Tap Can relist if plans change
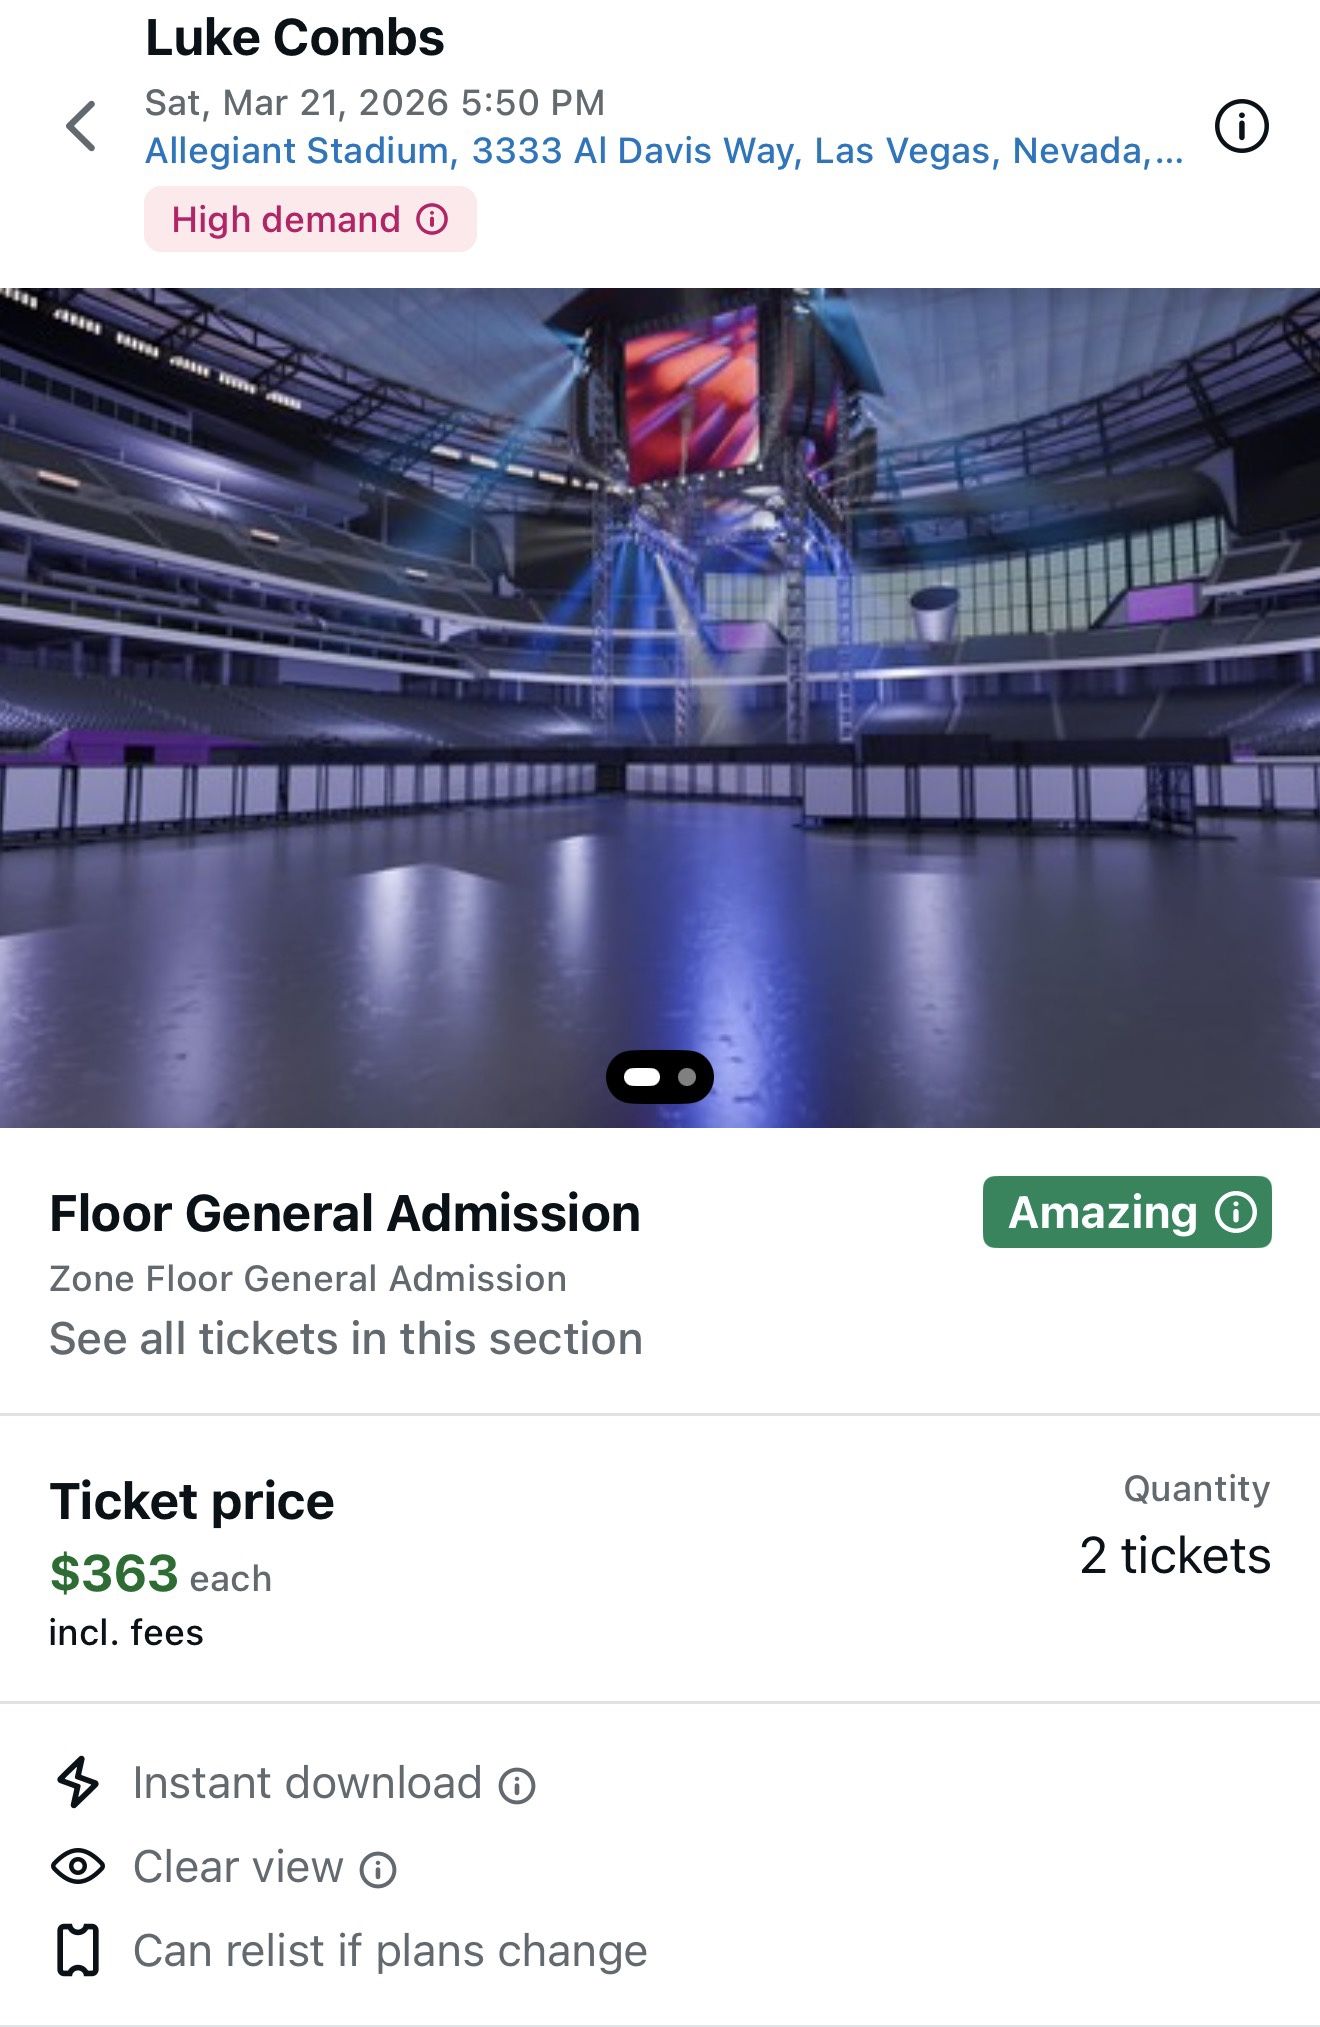The width and height of the screenshot is (1320, 2027). coord(390,1951)
